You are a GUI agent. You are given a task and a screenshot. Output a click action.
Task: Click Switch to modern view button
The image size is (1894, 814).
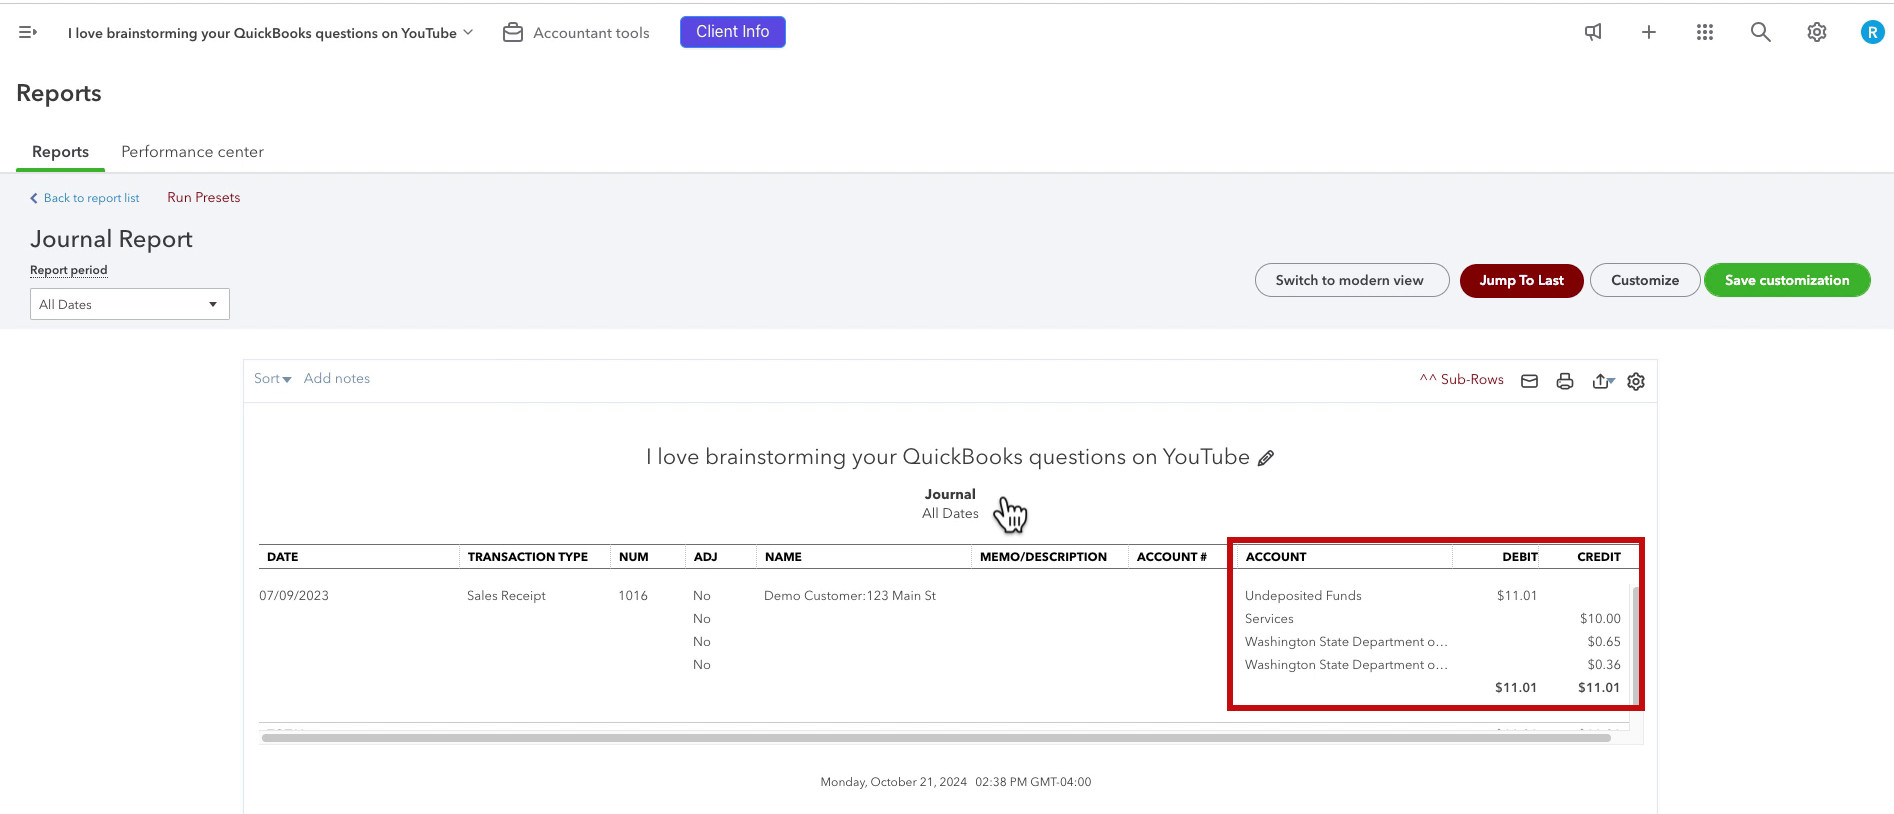point(1352,280)
